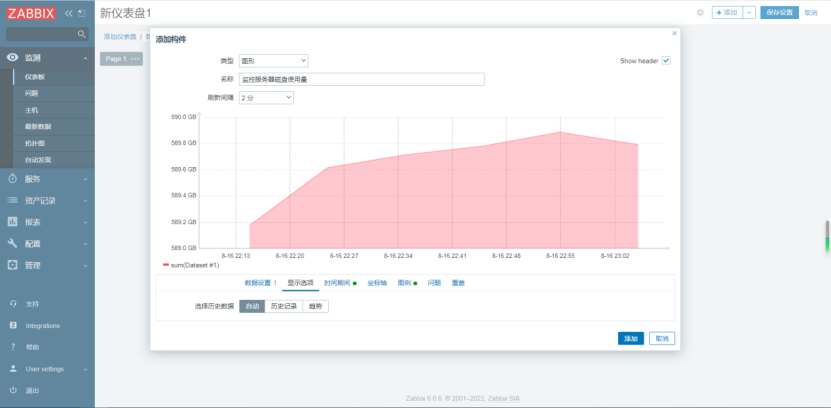Expand the 服务 menu section
This screenshot has height=408, width=831.
pyautogui.click(x=85, y=179)
